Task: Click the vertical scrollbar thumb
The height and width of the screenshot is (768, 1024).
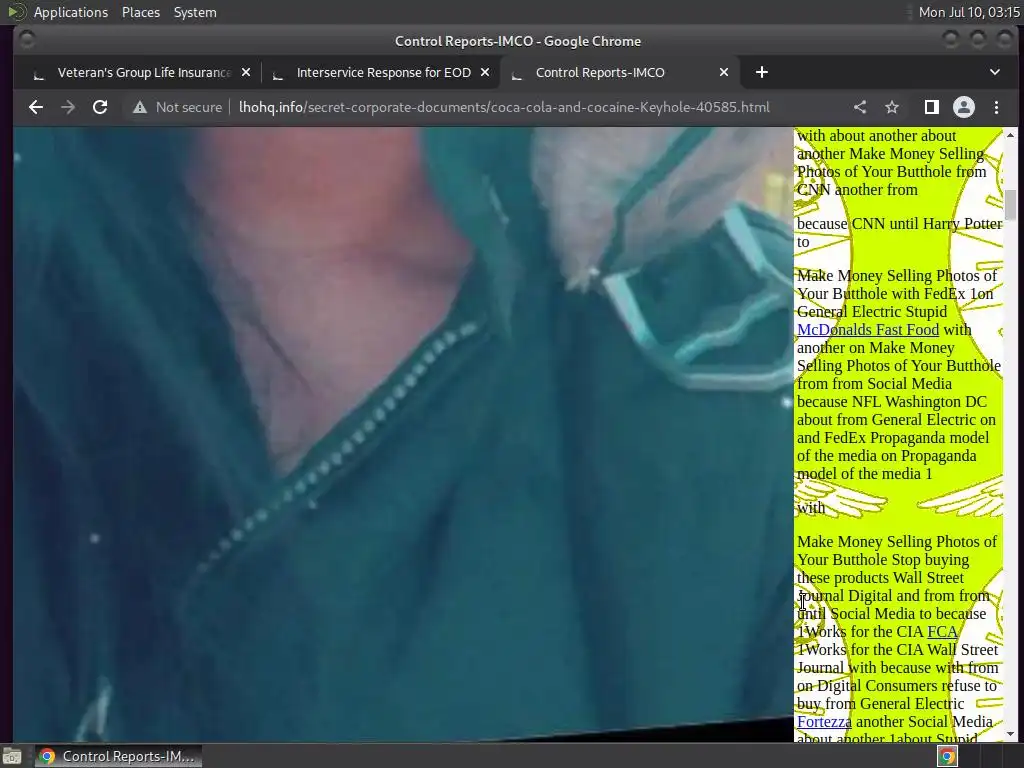Action: coord(1010,204)
